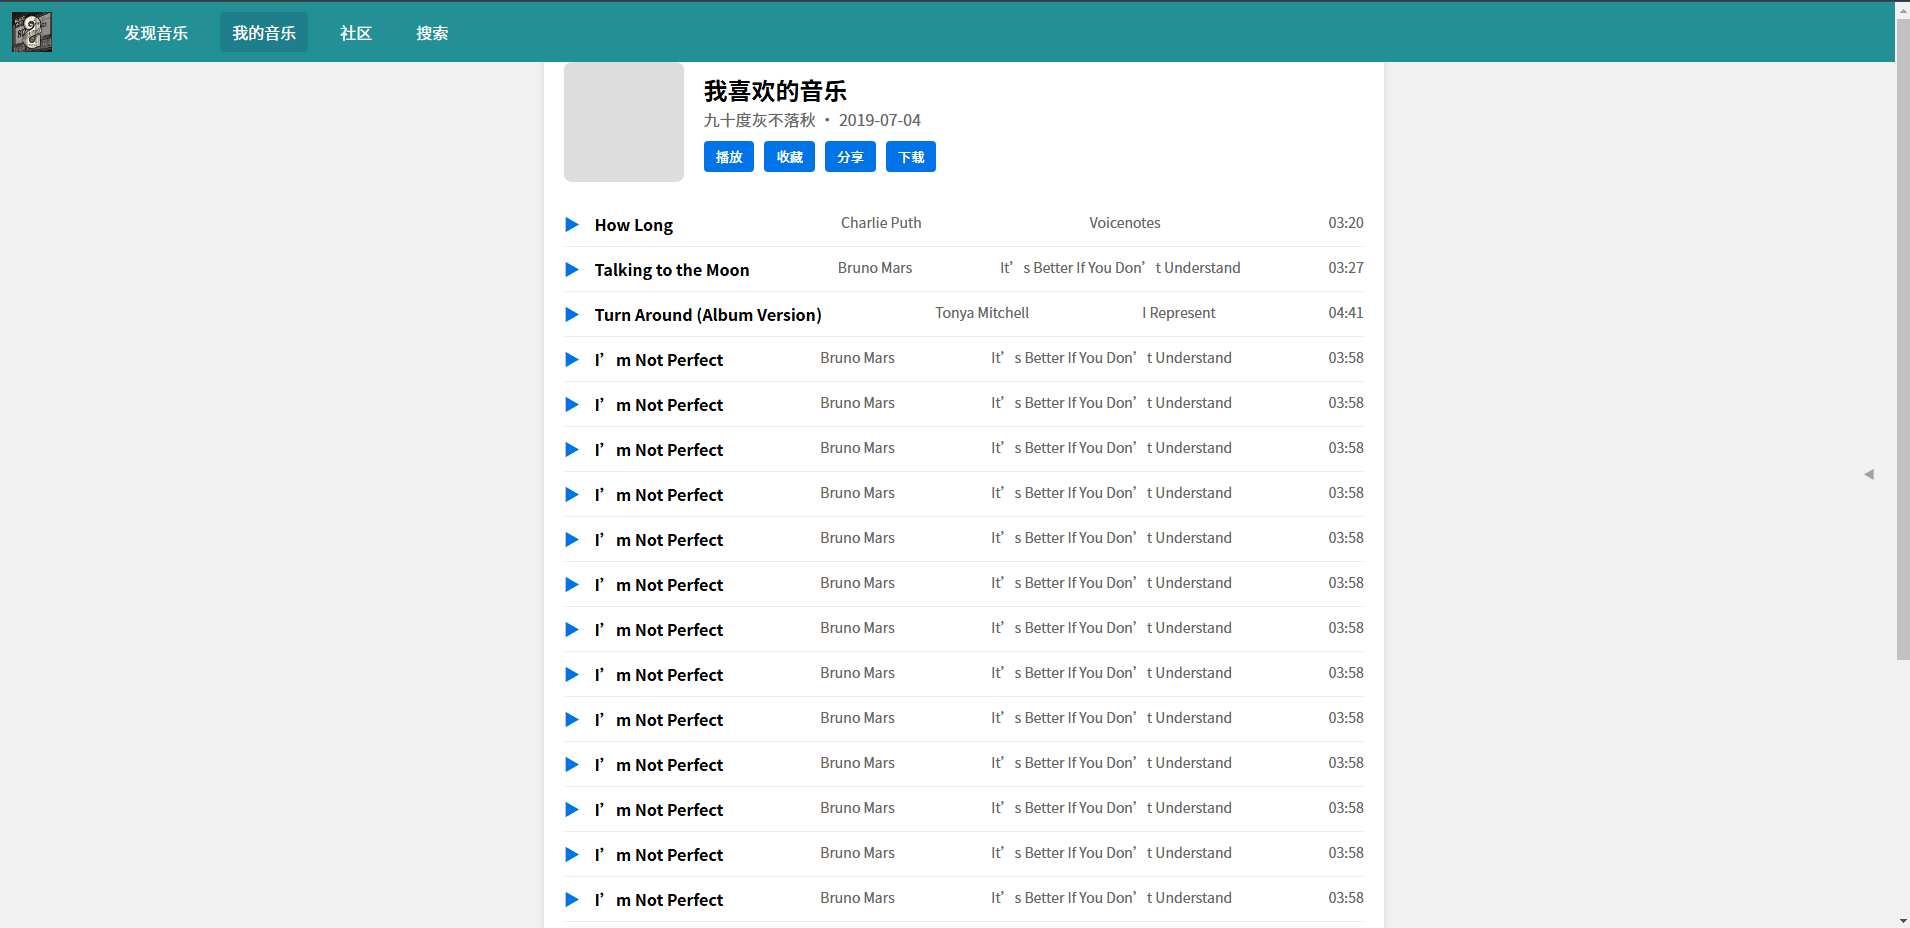1910x928 pixels.
Task: Open the hidden player with the side arrow
Action: [1868, 474]
